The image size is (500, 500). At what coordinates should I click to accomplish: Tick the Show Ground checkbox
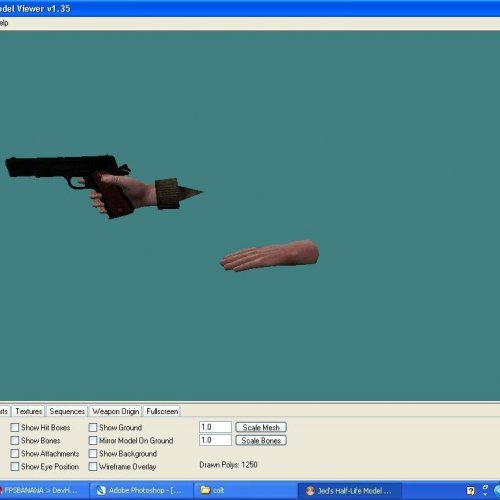click(93, 427)
